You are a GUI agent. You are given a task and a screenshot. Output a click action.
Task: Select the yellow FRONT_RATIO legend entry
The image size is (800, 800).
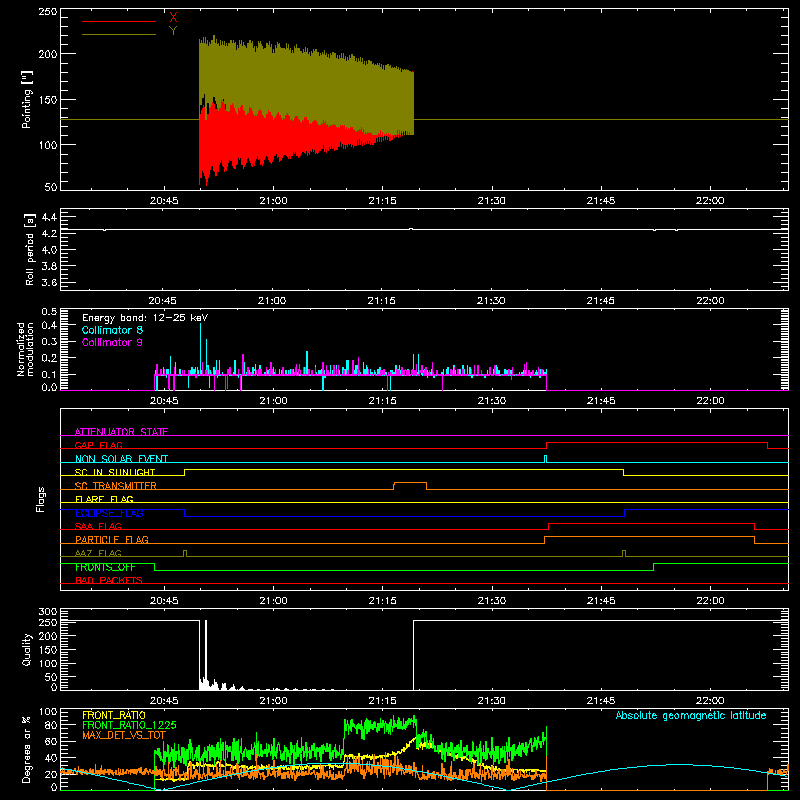tap(114, 715)
